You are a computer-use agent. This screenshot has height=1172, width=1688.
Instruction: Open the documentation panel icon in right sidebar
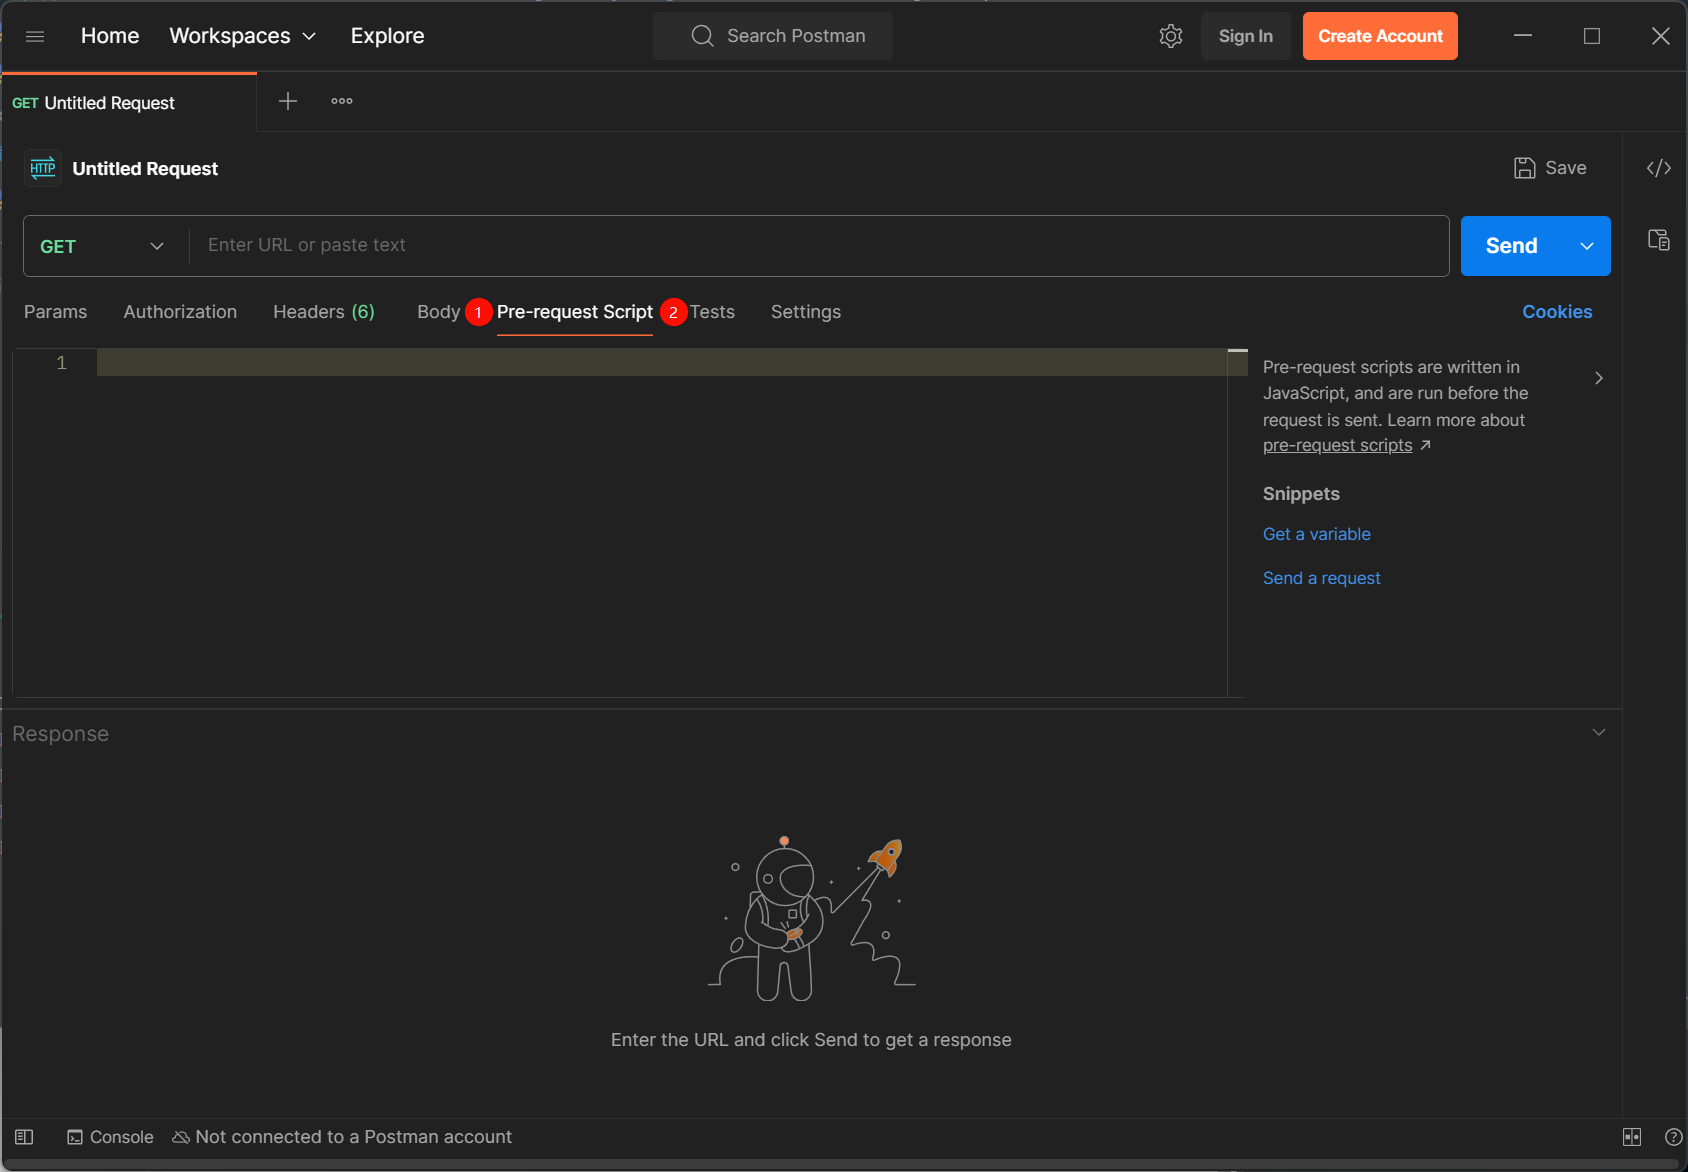pos(1659,240)
